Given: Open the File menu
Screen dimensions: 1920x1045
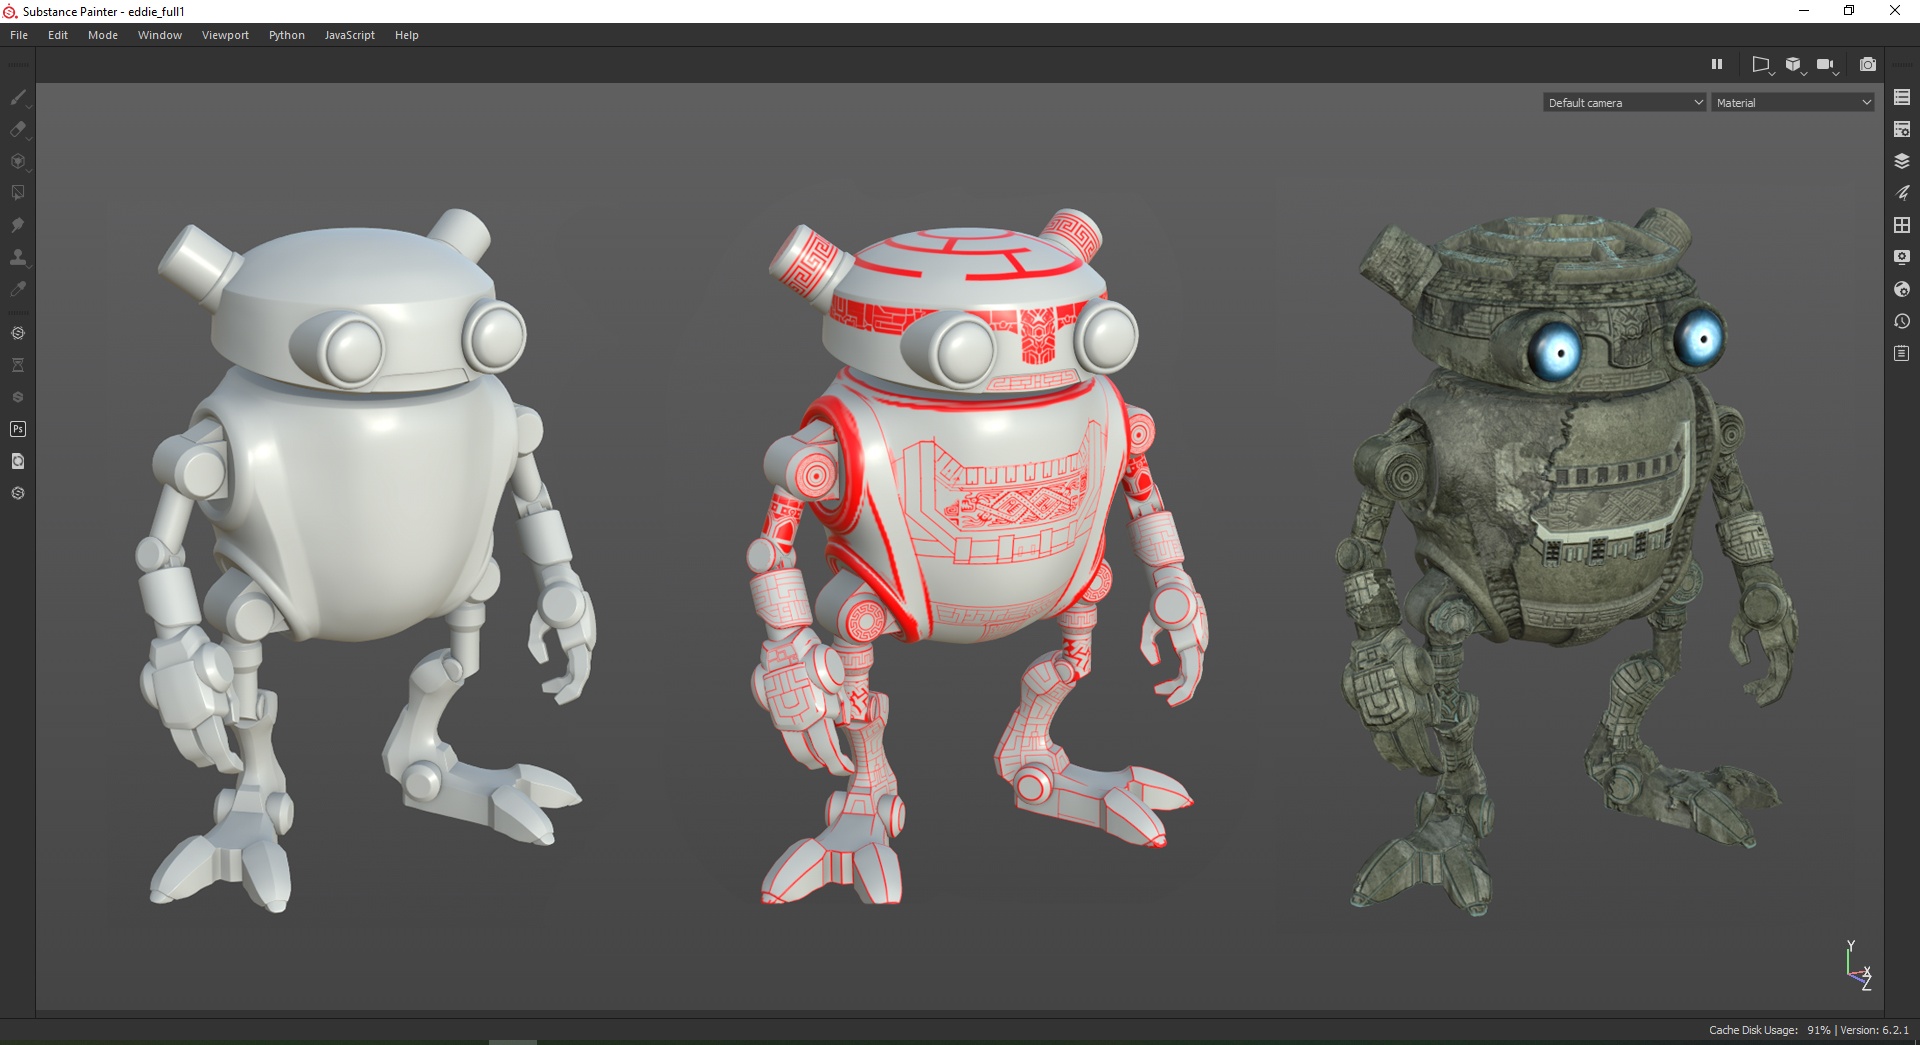Looking at the screenshot, I should pyautogui.click(x=19, y=35).
